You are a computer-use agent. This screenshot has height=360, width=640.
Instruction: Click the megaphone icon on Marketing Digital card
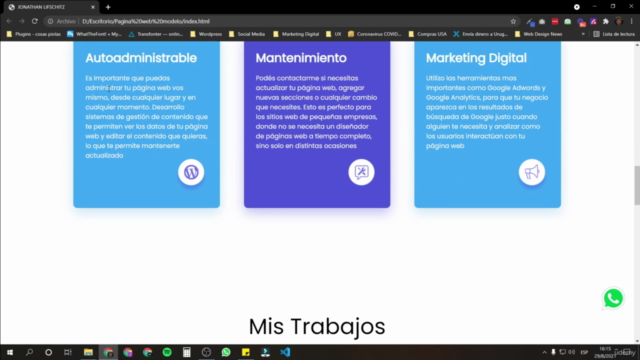tap(532, 172)
